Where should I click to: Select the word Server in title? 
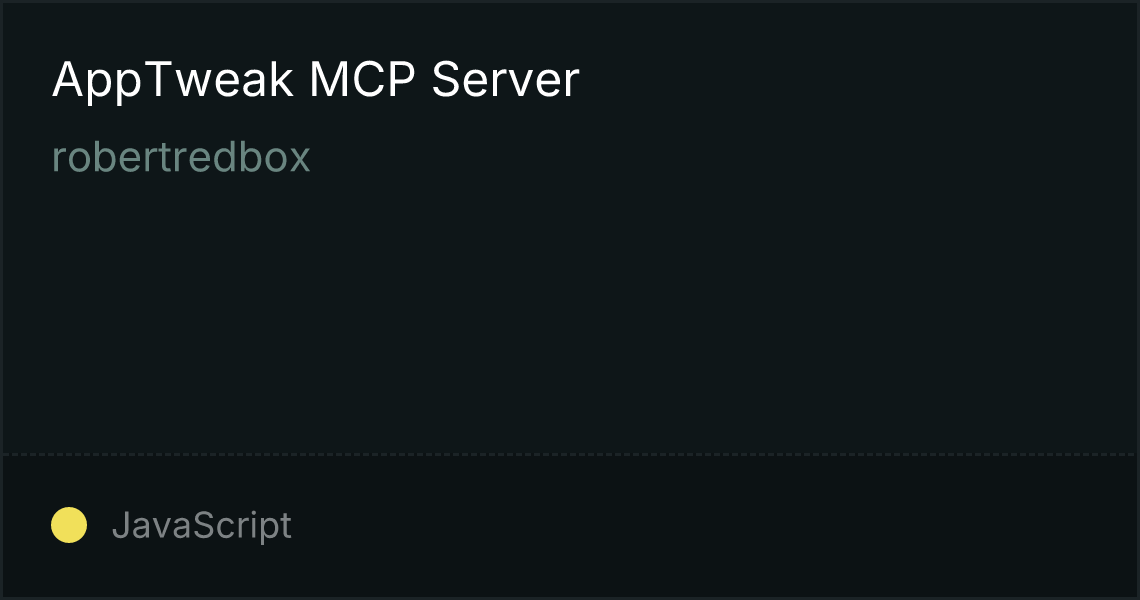(505, 79)
